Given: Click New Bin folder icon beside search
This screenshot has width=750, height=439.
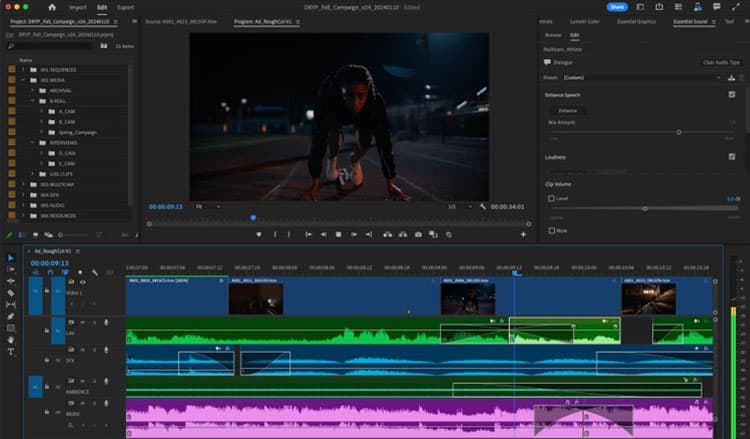Looking at the screenshot, I should click(x=104, y=46).
